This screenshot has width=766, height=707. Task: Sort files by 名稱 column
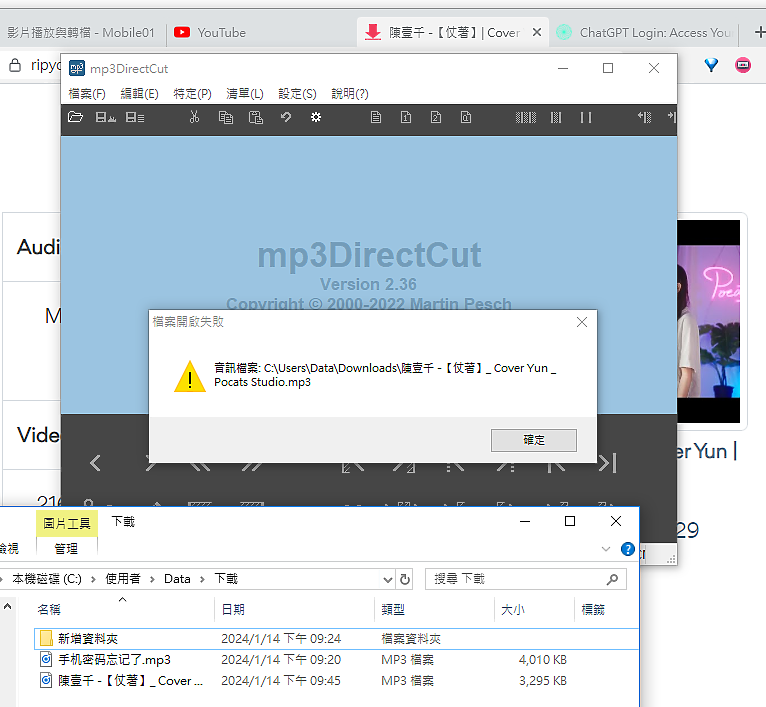pyautogui.click(x=49, y=610)
